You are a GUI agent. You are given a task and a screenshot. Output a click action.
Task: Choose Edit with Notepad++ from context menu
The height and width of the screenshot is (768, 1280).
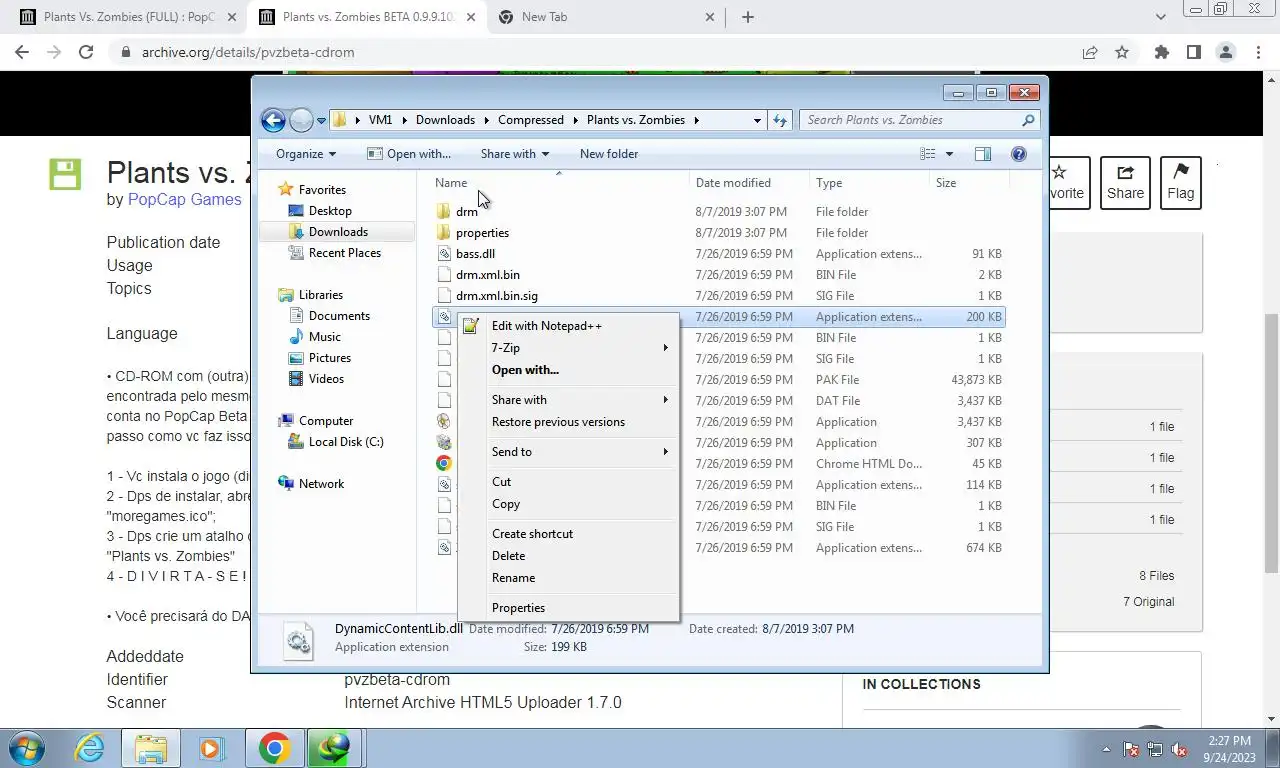coord(568,326)
